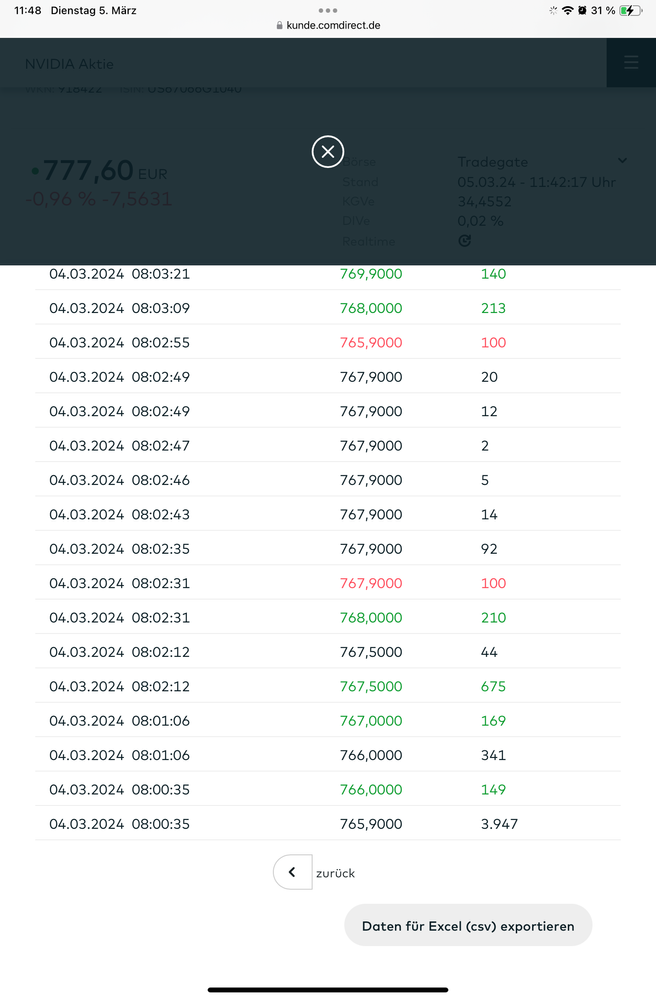The width and height of the screenshot is (656, 999).
Task: Tap the alarm clock status icon
Action: click(582, 10)
